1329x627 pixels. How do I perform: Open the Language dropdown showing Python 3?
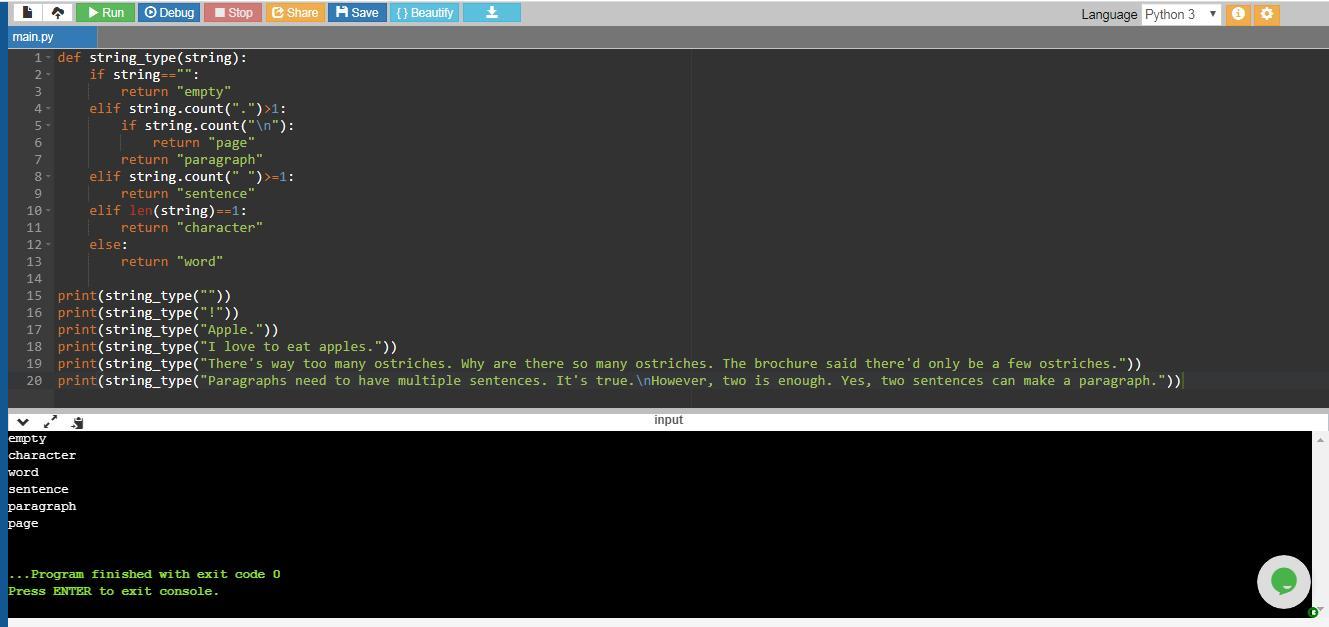point(1181,14)
